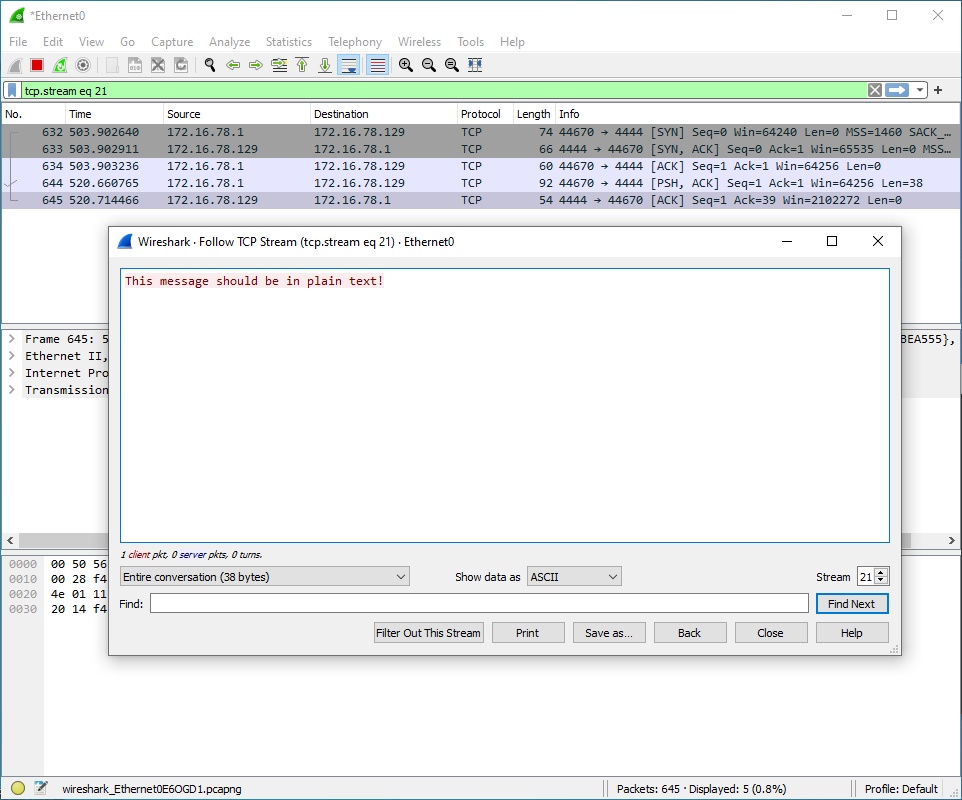Expand the Ethernet II tree item
Viewport: 962px width, 800px height.
point(12,356)
